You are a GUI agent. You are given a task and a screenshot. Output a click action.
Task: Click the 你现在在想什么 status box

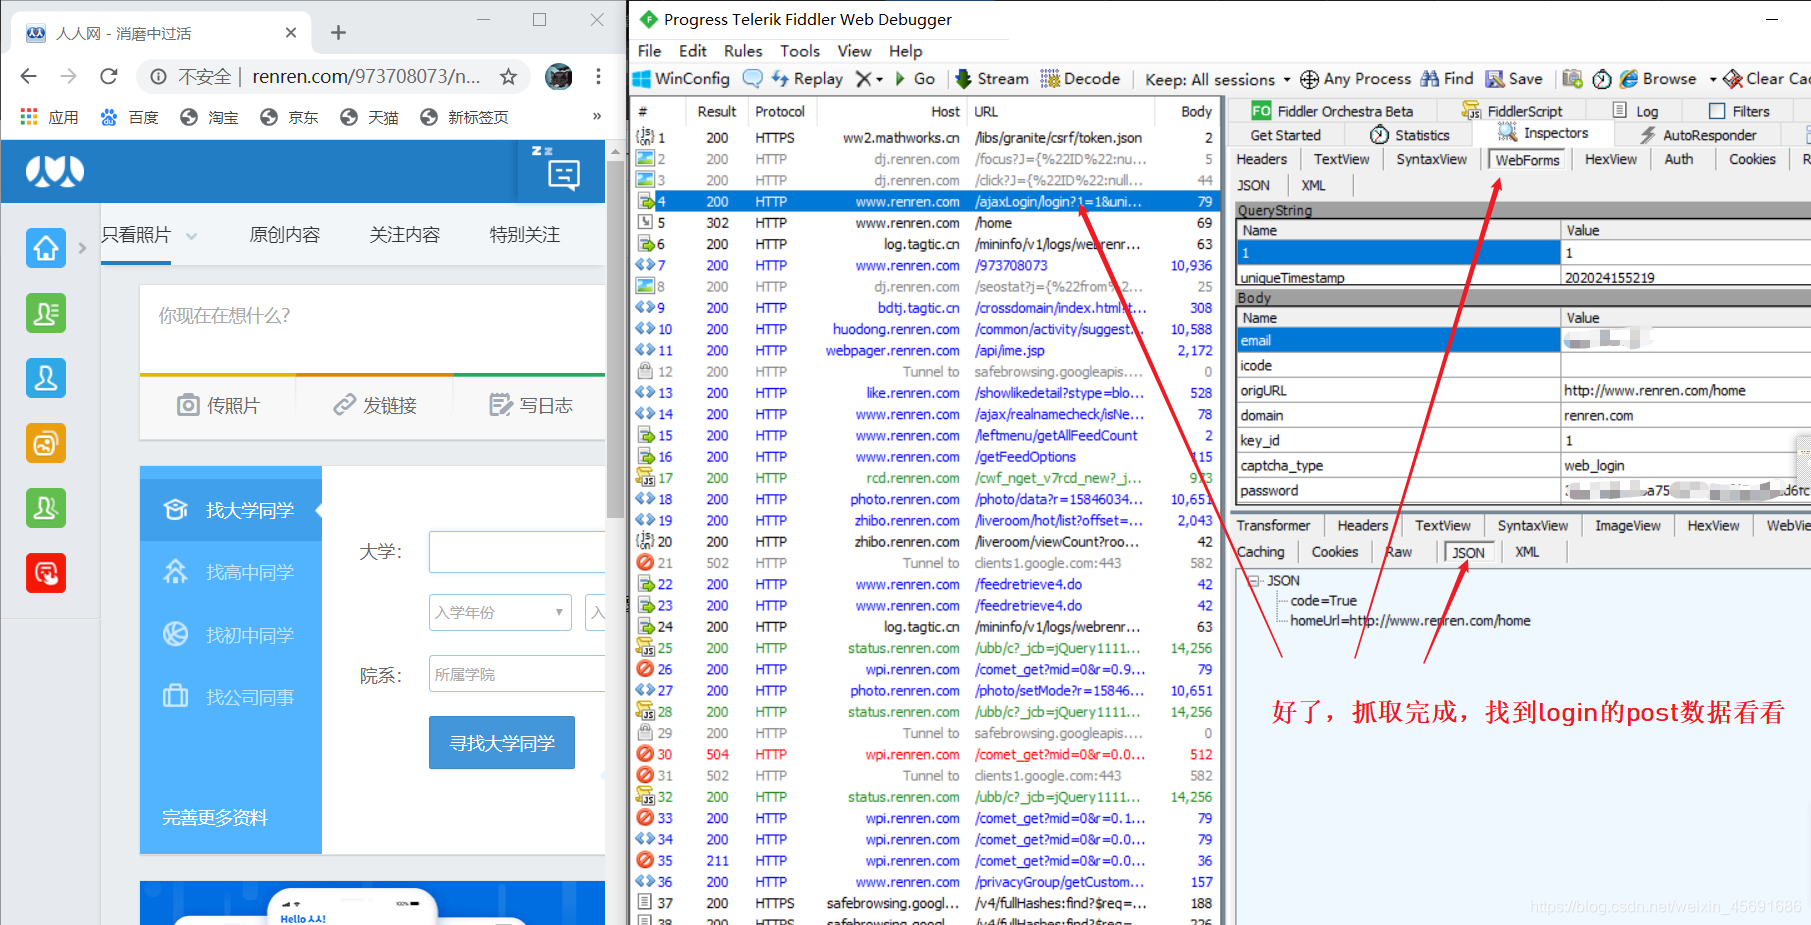click(372, 328)
